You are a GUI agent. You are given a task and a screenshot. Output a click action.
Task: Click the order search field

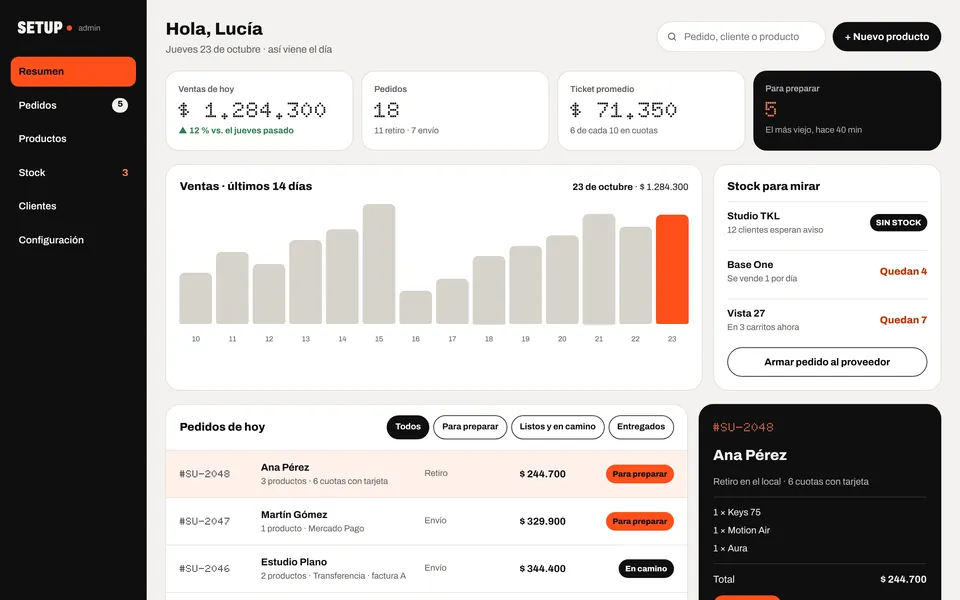pyautogui.click(x=741, y=37)
